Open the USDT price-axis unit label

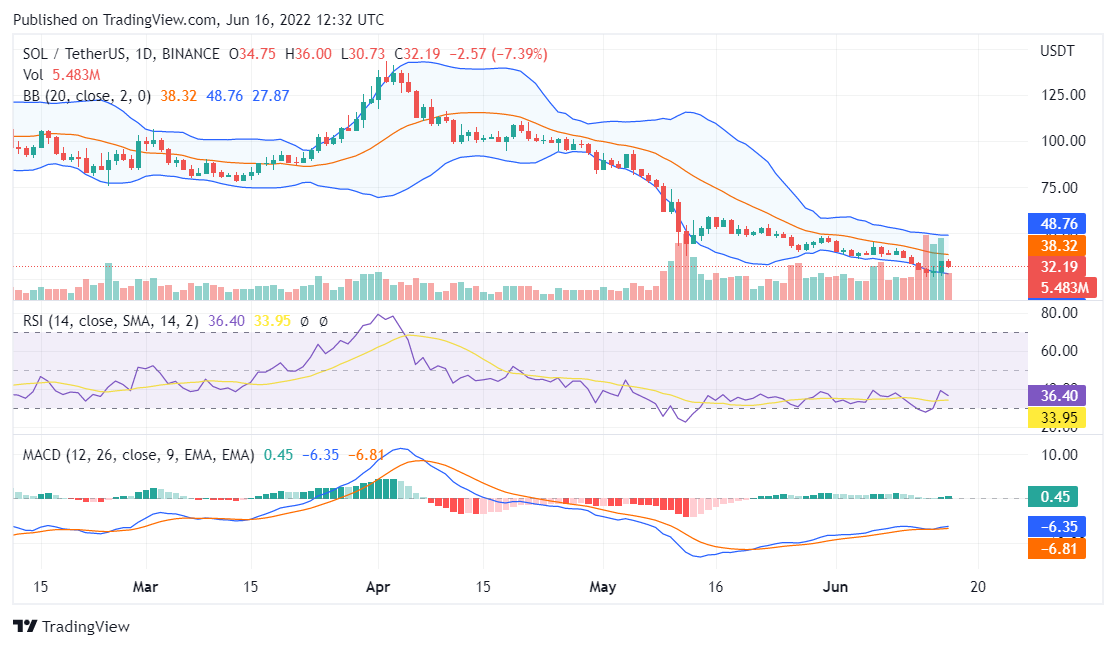point(1059,48)
